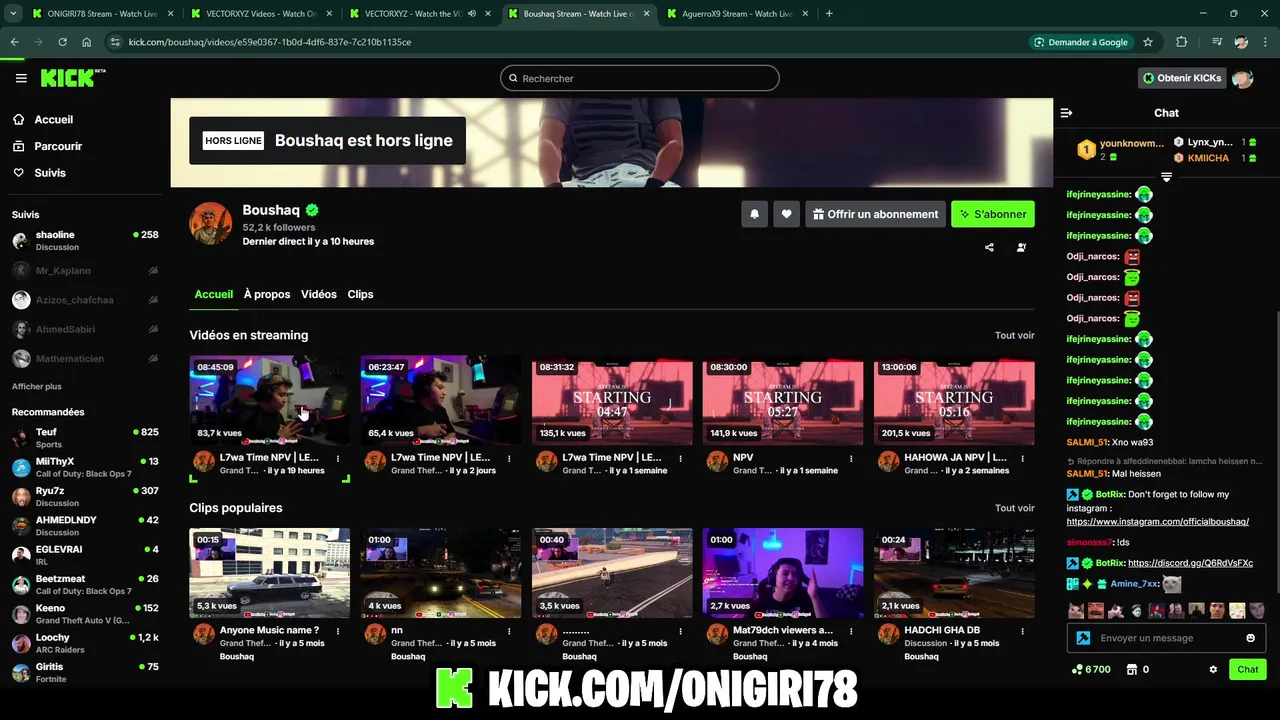Open options for HADCHI GHA DB clip
Viewport: 1280px width, 720px height.
click(1022, 631)
